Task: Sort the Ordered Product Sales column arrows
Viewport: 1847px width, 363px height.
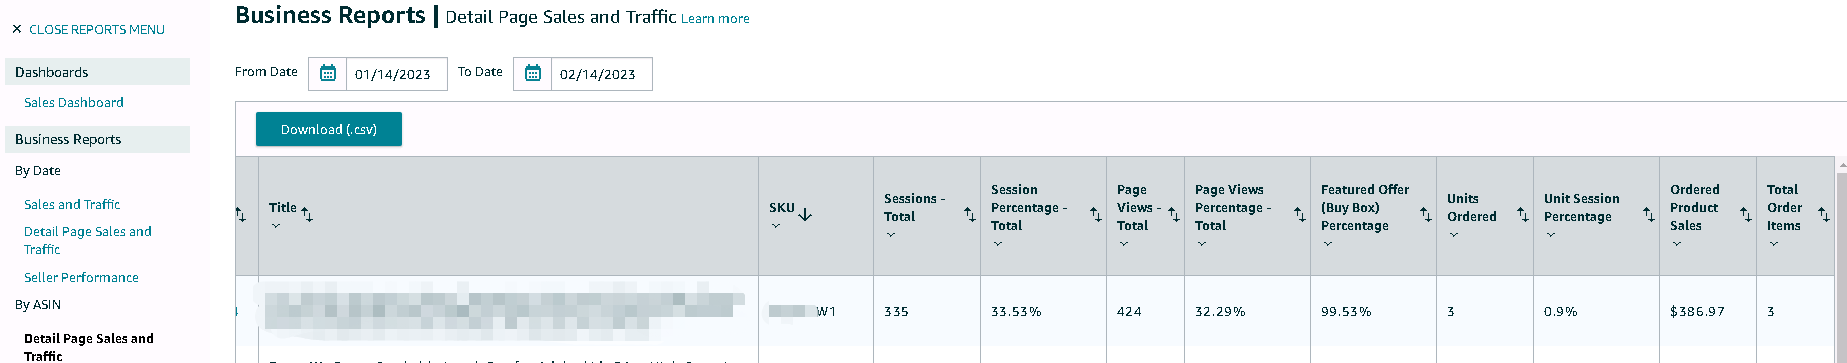Action: [x=1745, y=214]
